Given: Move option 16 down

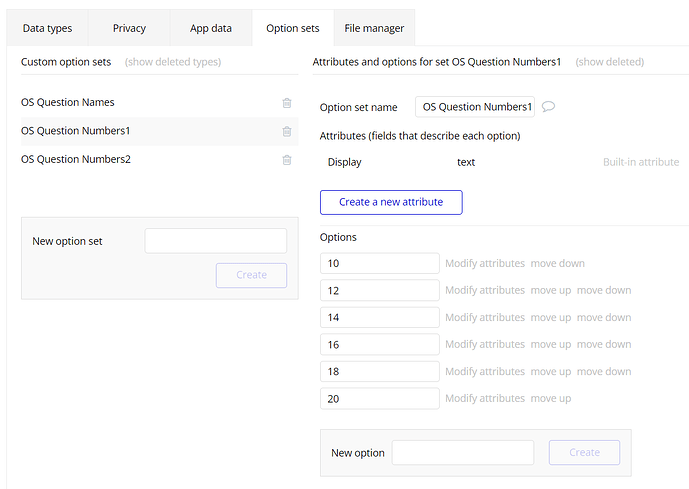Looking at the screenshot, I should coord(604,345).
